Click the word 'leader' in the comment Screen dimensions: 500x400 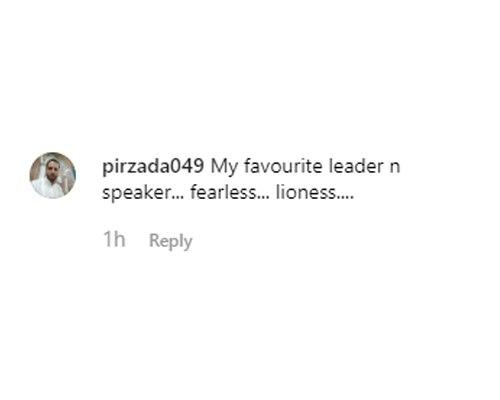tap(356, 166)
